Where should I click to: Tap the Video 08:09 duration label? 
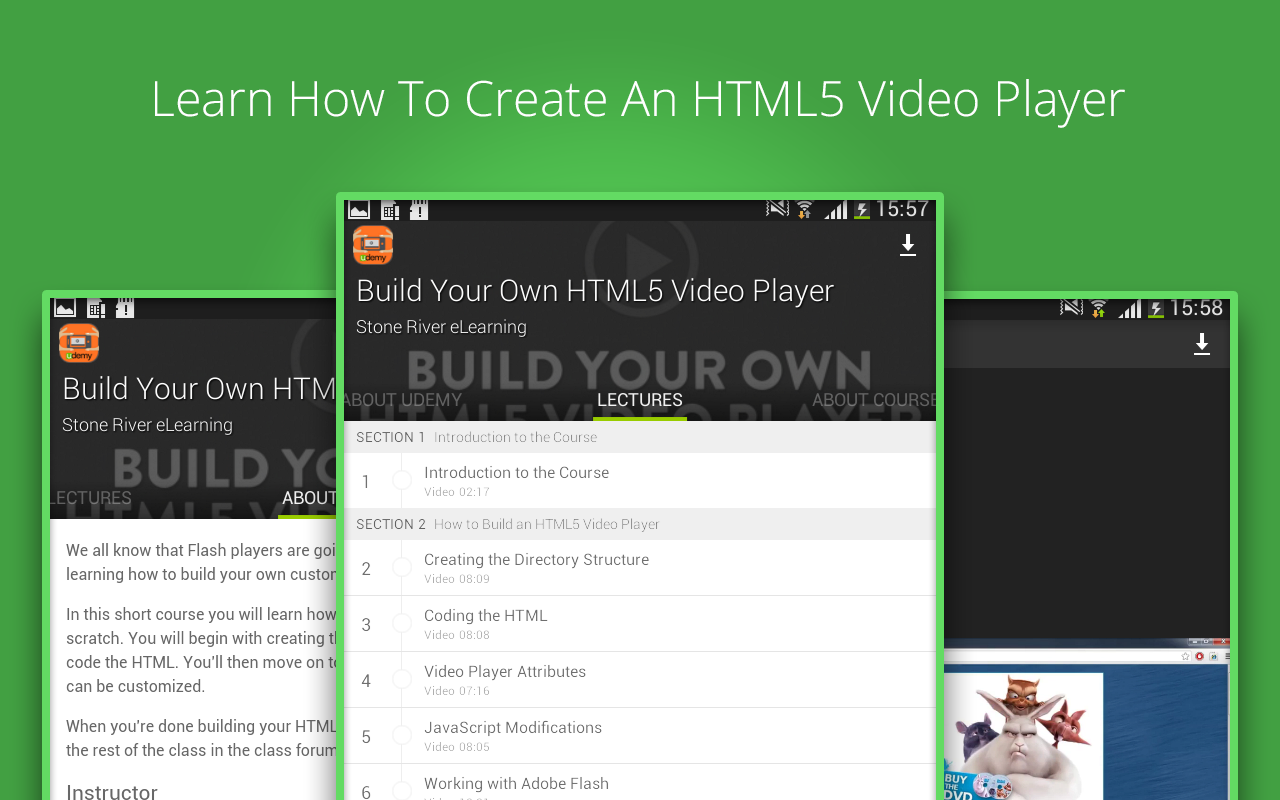point(457,579)
